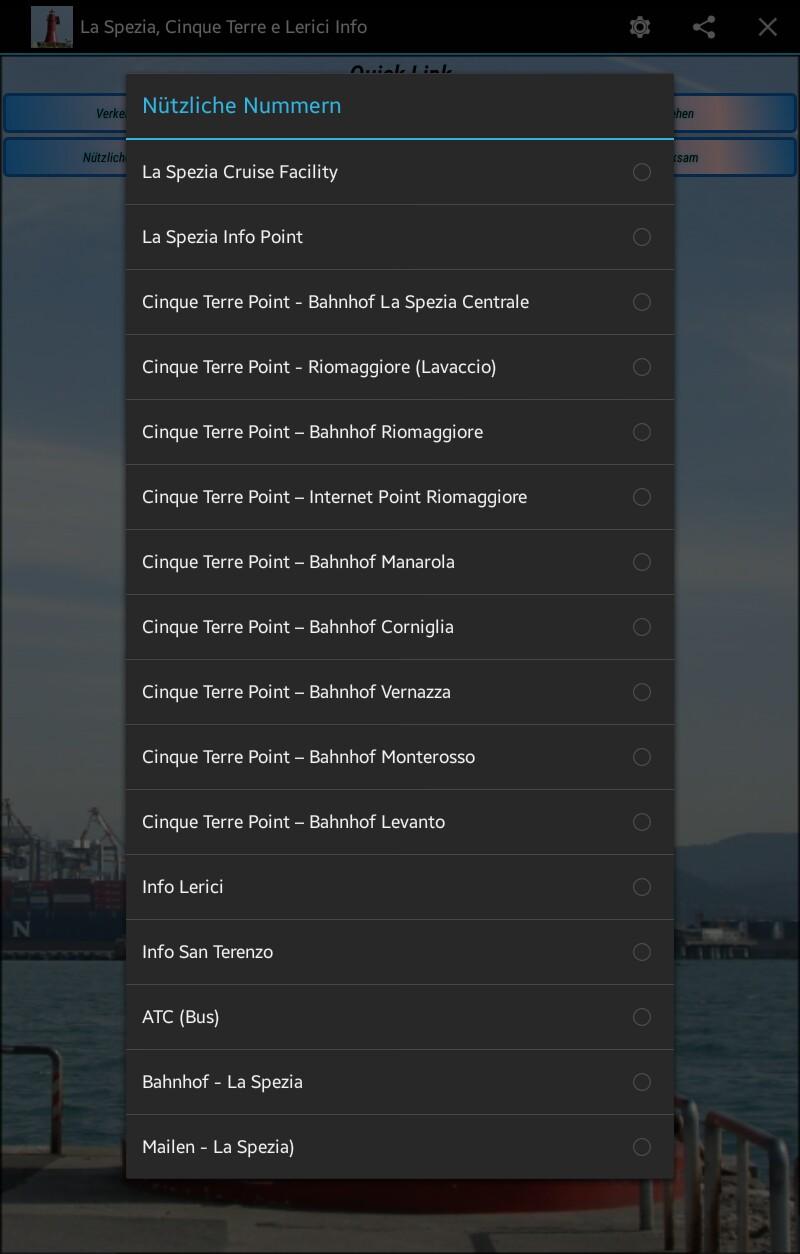
Task: Select La Spezia Cruise Facility radio button
Action: [642, 172]
